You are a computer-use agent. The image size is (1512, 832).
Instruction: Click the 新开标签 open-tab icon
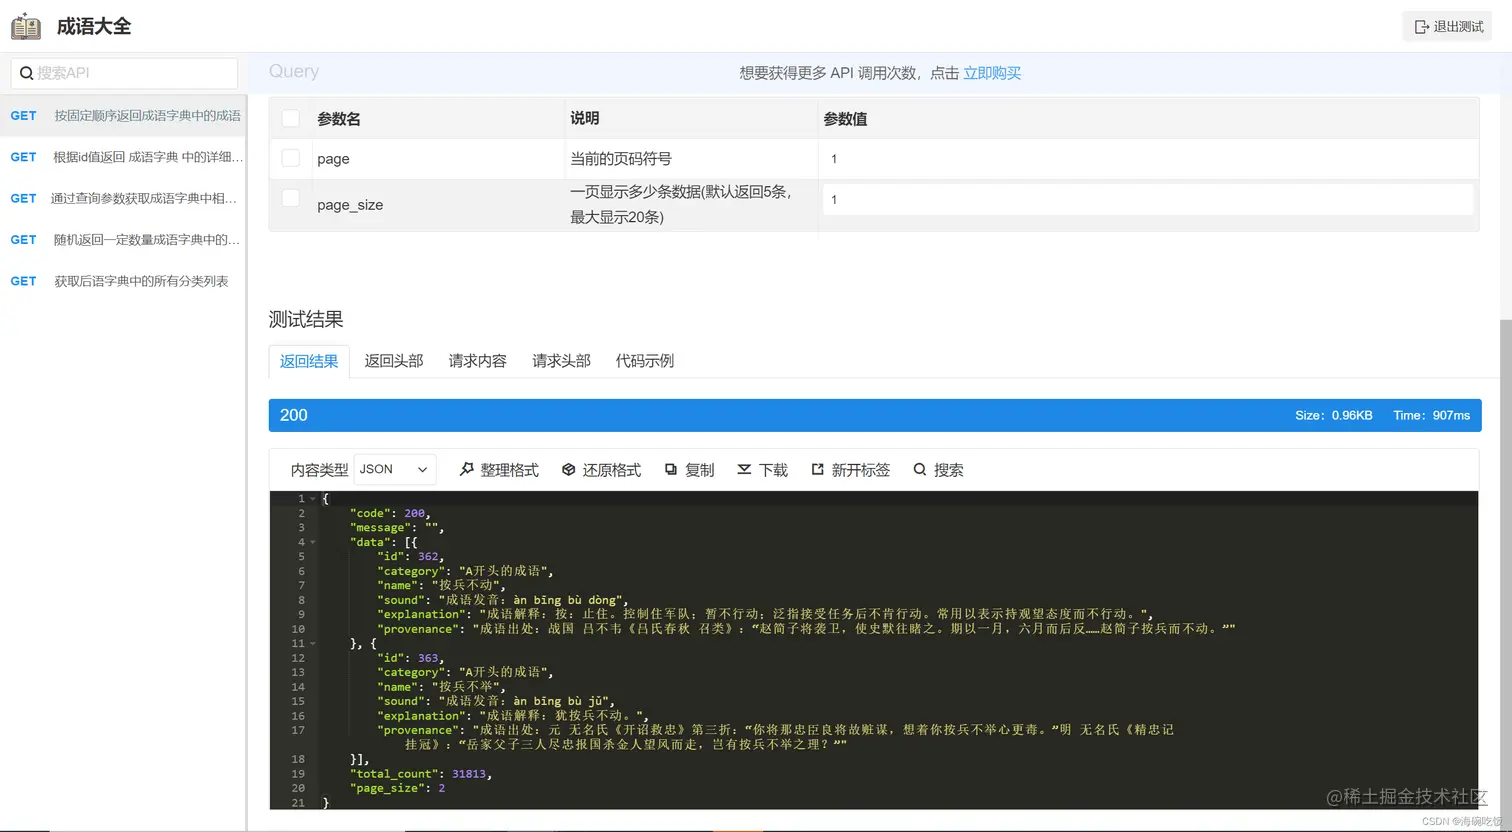[x=817, y=469]
